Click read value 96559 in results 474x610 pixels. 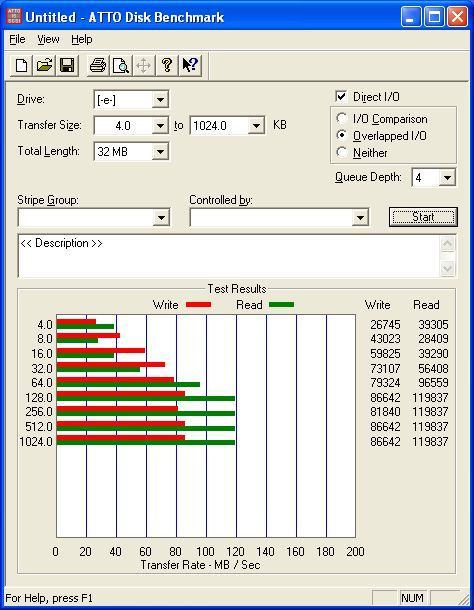point(433,383)
